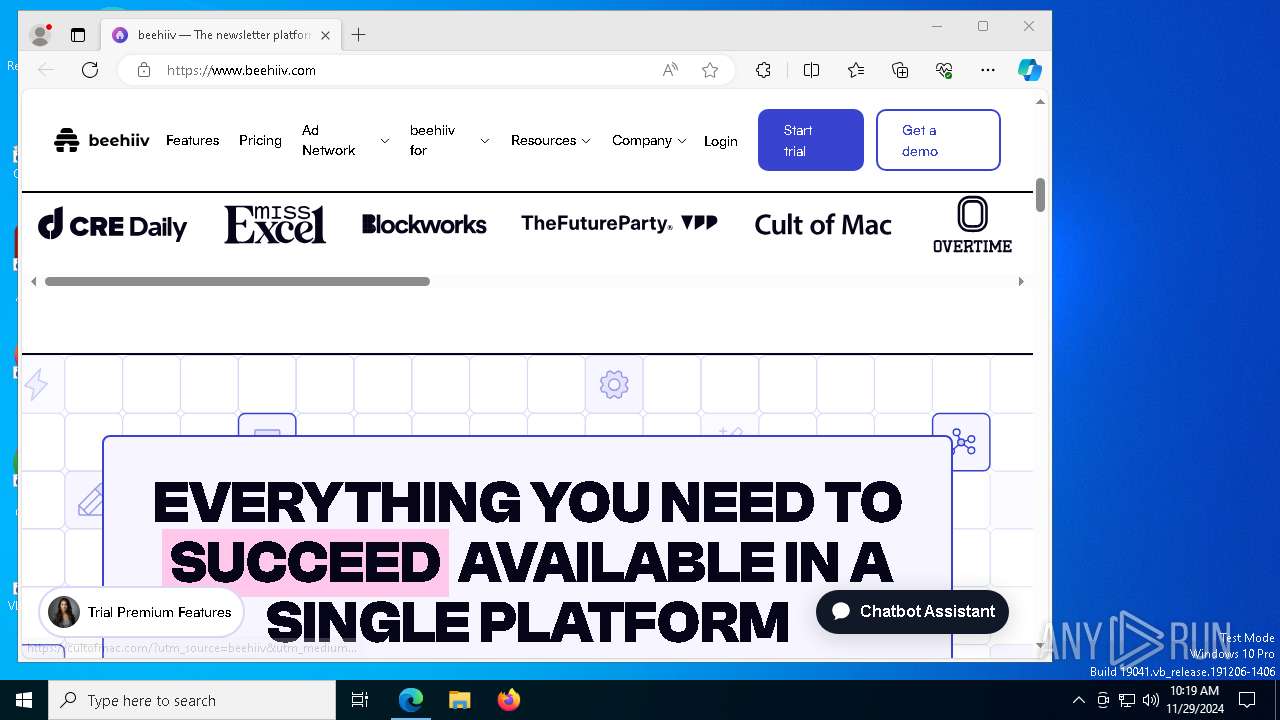Toggle split screen view
The height and width of the screenshot is (720, 1280).
tap(811, 70)
